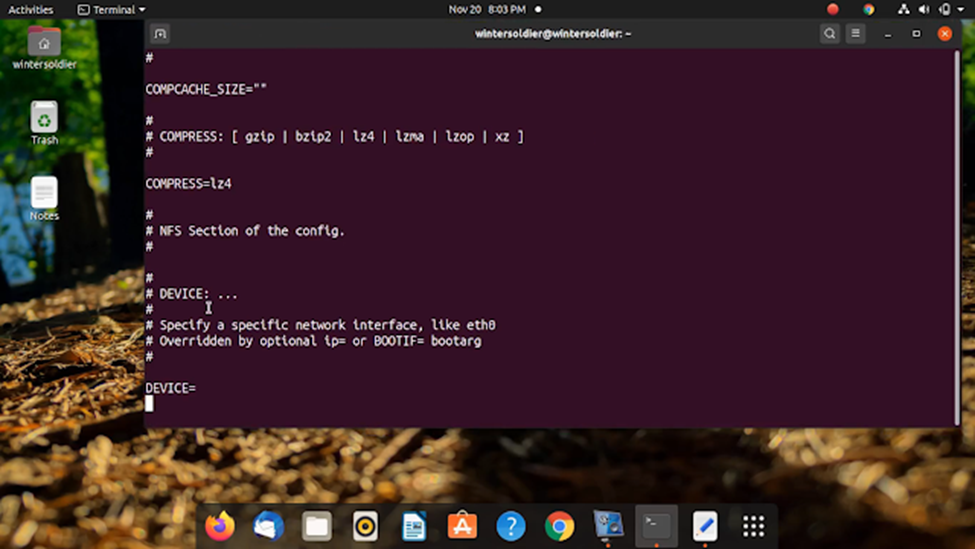Open a new terminal tab
975x549 pixels.
point(160,33)
